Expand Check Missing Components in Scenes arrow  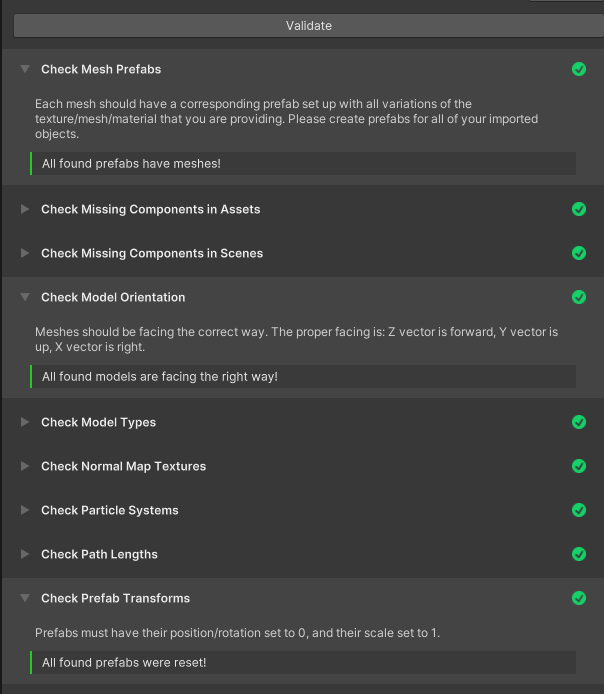[25, 253]
